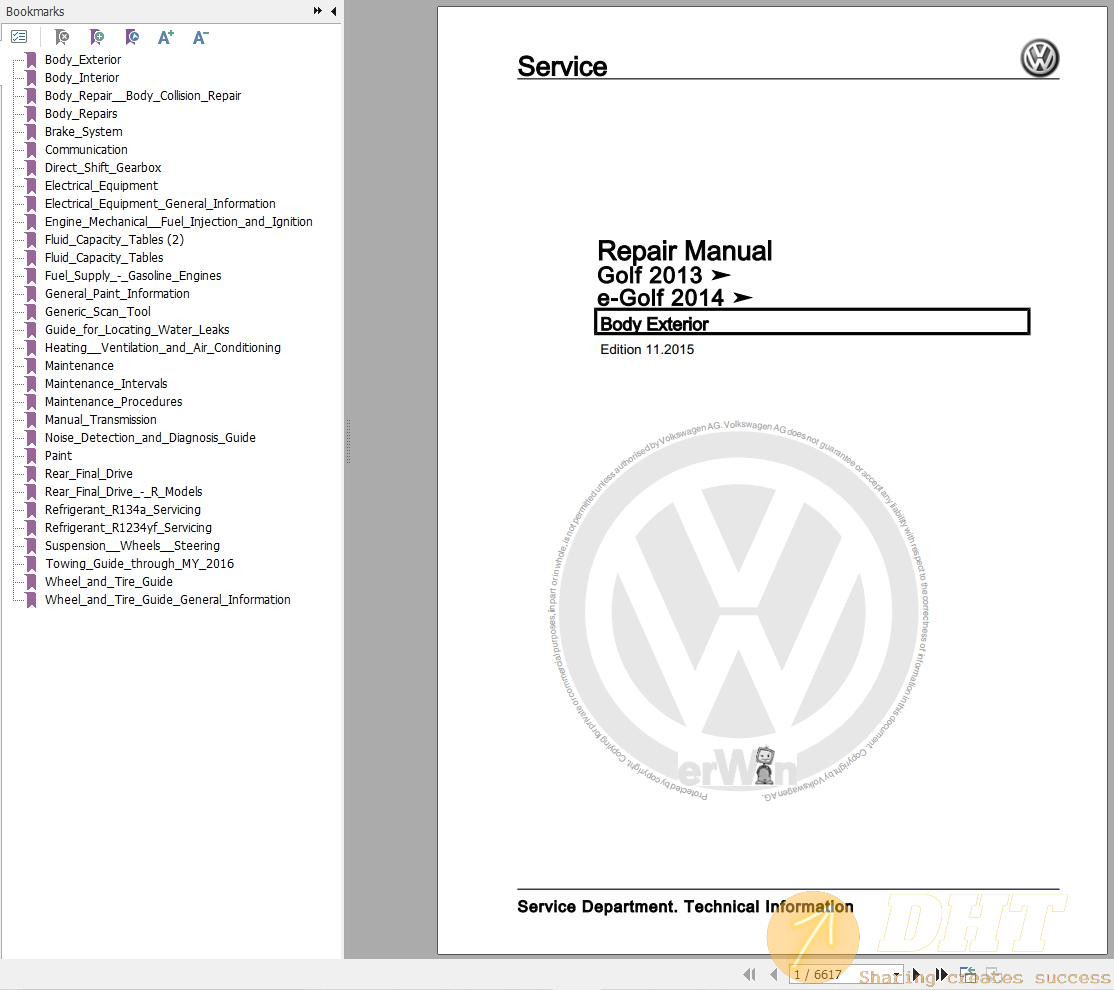Screen dimensions: 1114x990
Task: Select the Fluid_Capacity_Tables (2) bookmark
Action: tap(114, 240)
